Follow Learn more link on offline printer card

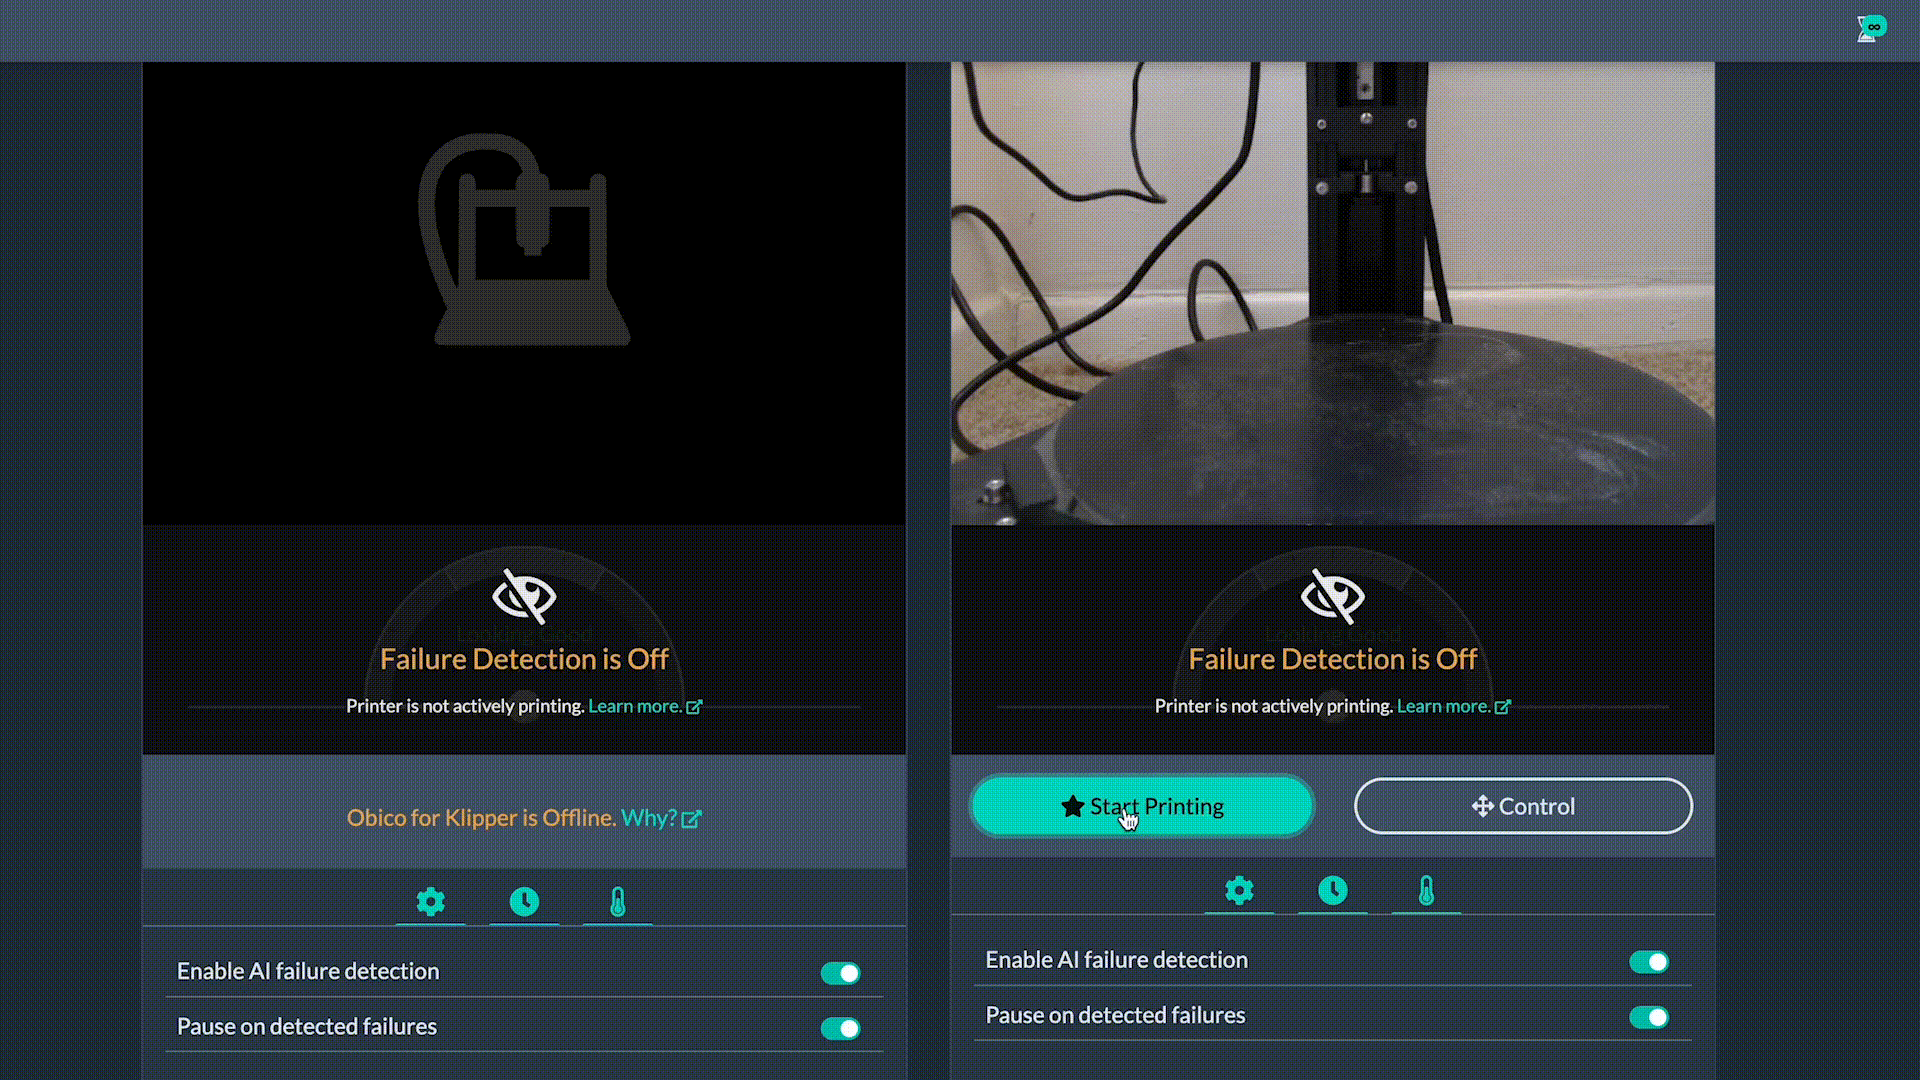point(645,706)
